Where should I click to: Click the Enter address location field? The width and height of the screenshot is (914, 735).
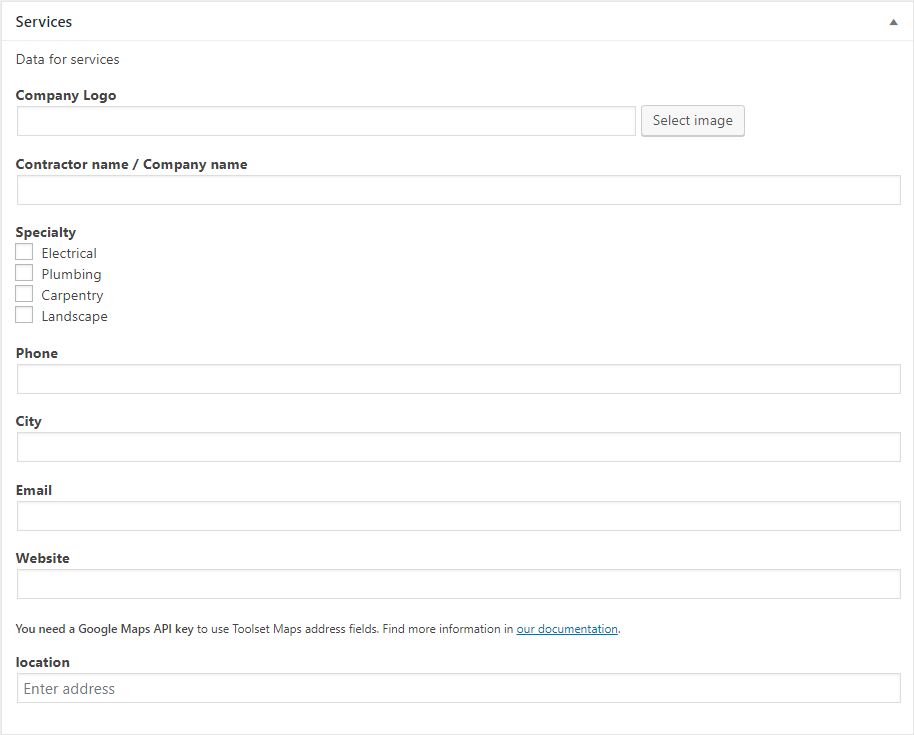point(458,688)
